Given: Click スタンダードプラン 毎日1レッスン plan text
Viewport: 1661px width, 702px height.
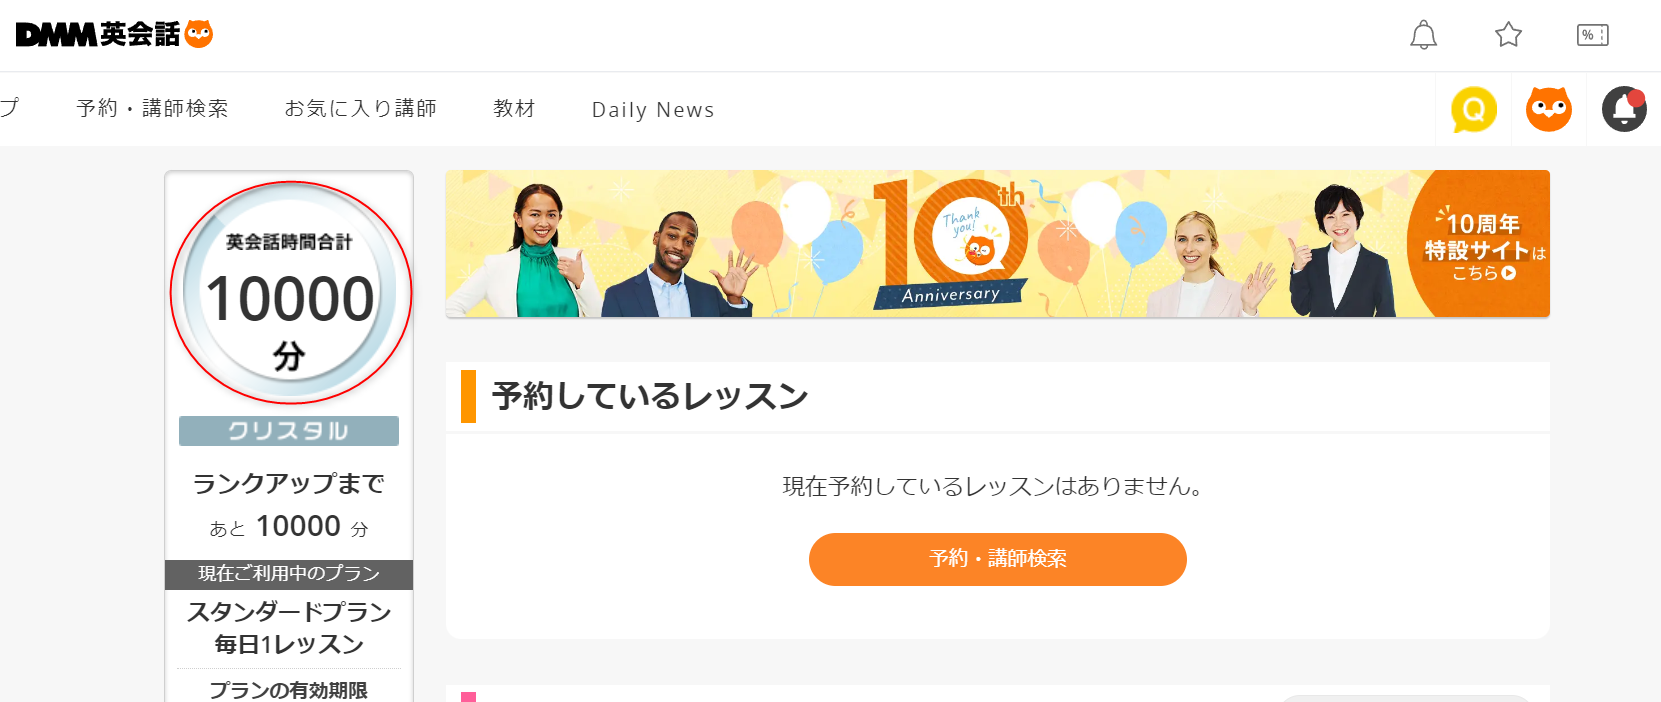Looking at the screenshot, I should click(x=289, y=628).
